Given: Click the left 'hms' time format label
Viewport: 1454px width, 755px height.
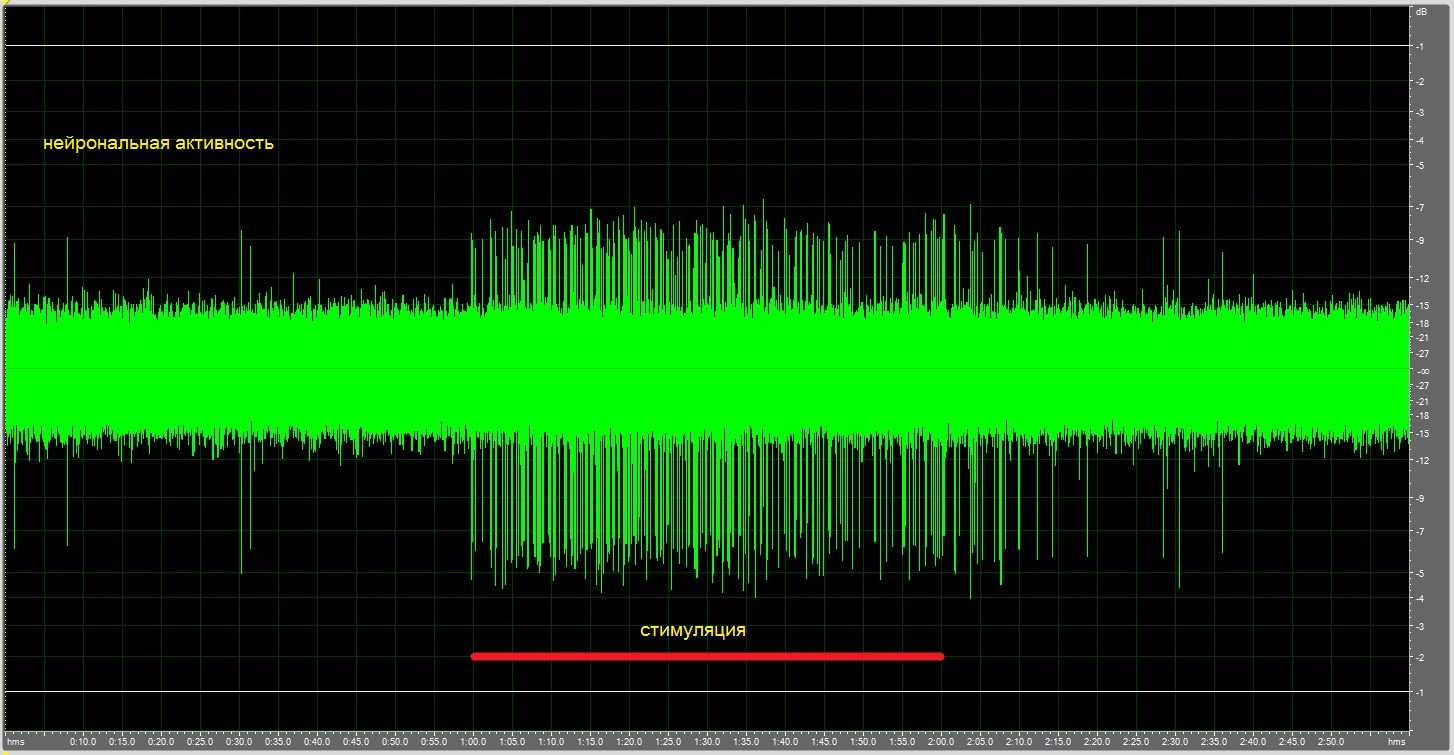Looking at the screenshot, I should click(x=16, y=742).
